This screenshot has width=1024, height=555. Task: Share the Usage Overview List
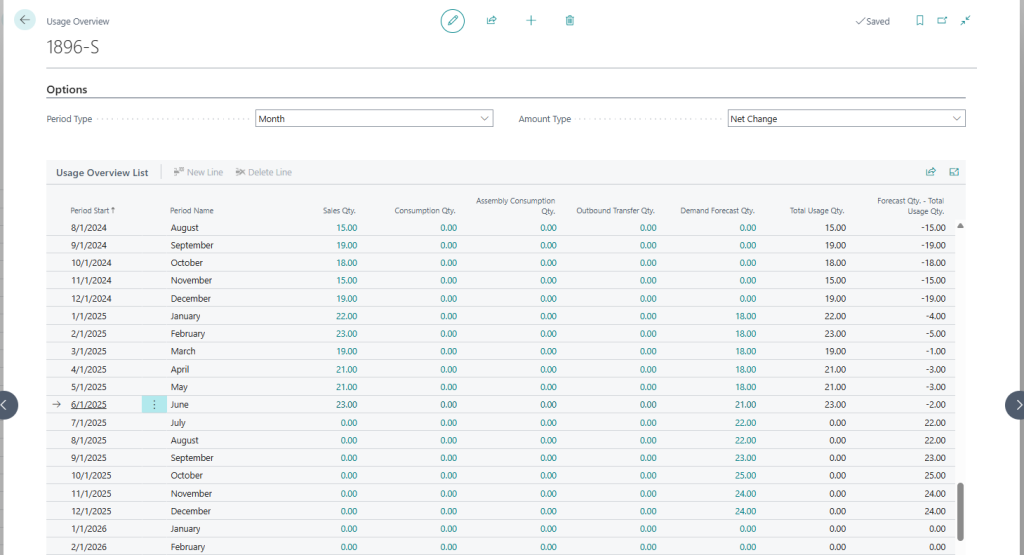click(931, 172)
